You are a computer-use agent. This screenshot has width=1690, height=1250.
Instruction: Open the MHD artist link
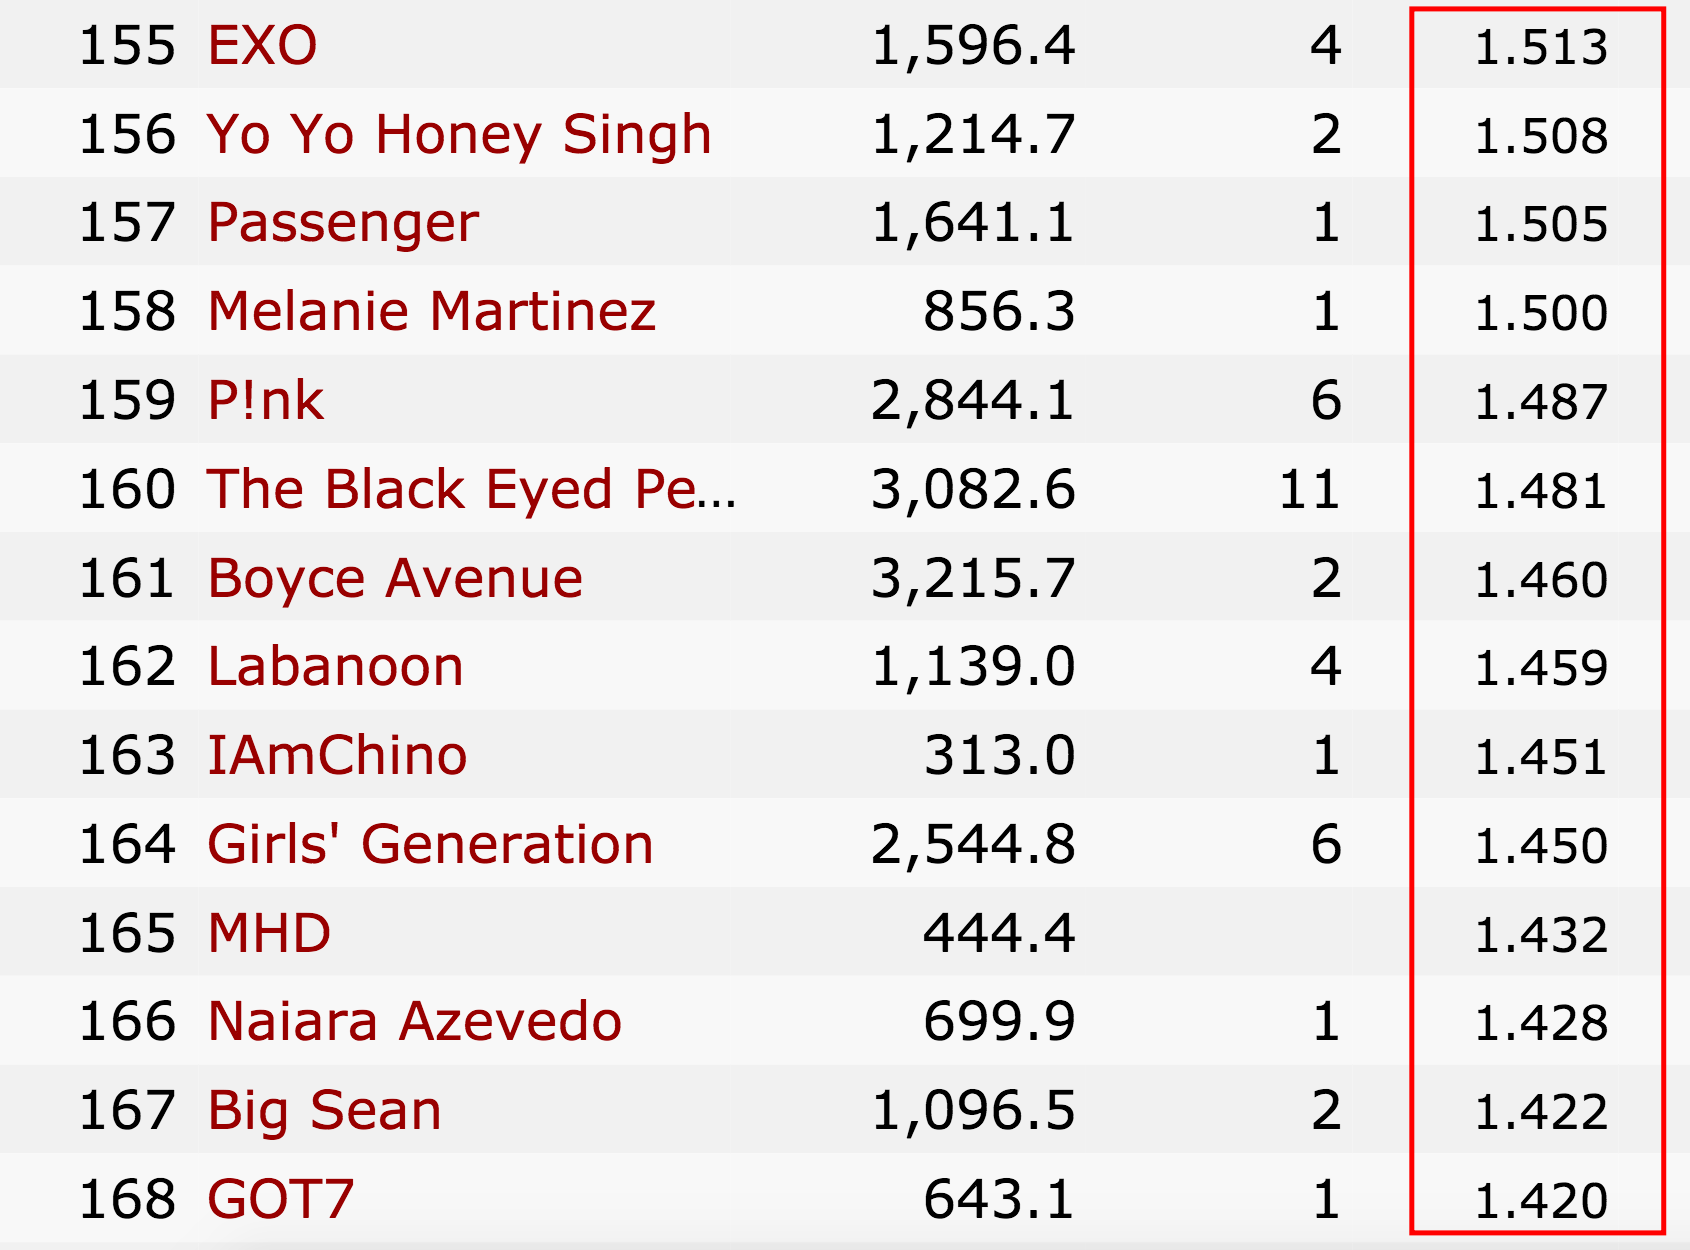269,934
